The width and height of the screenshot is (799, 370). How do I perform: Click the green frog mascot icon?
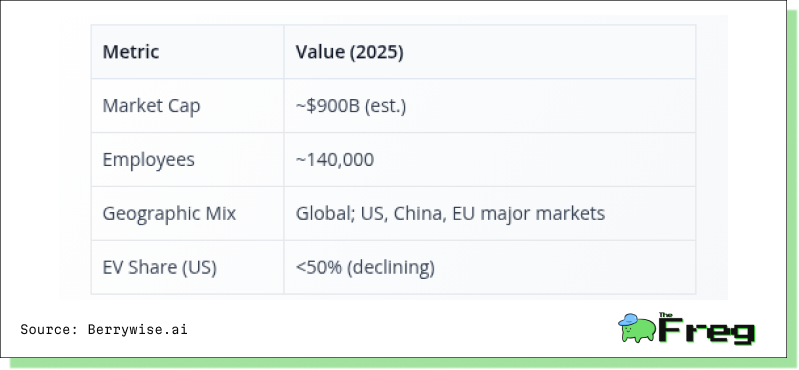click(637, 328)
